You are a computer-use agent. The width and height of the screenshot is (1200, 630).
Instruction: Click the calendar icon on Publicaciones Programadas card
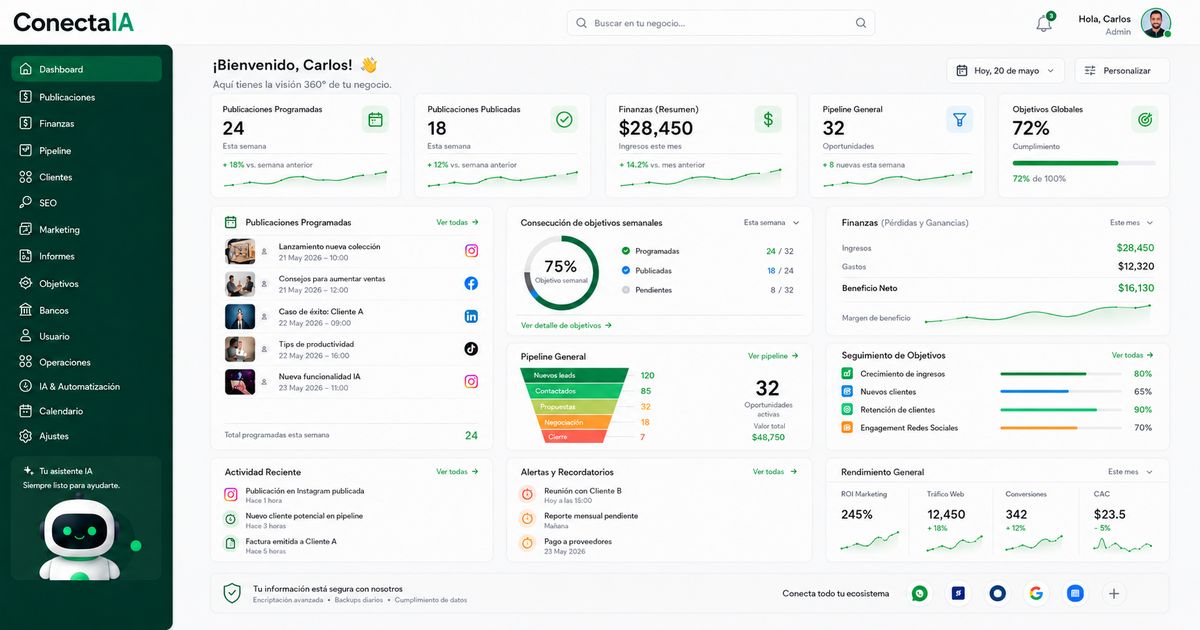[x=375, y=120]
